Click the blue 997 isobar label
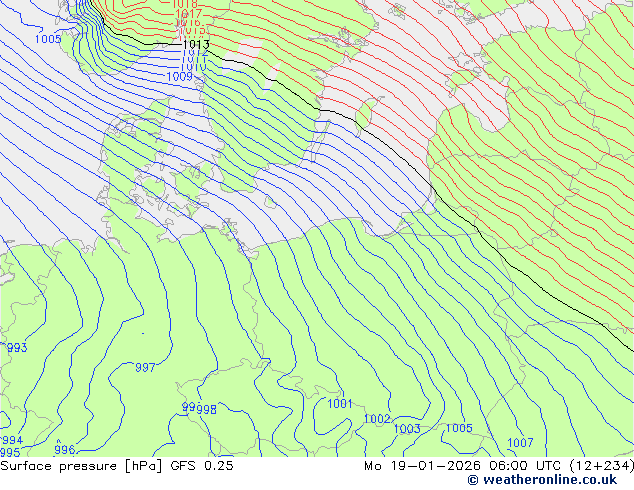Viewport: 634px width, 490px height. click(x=145, y=368)
